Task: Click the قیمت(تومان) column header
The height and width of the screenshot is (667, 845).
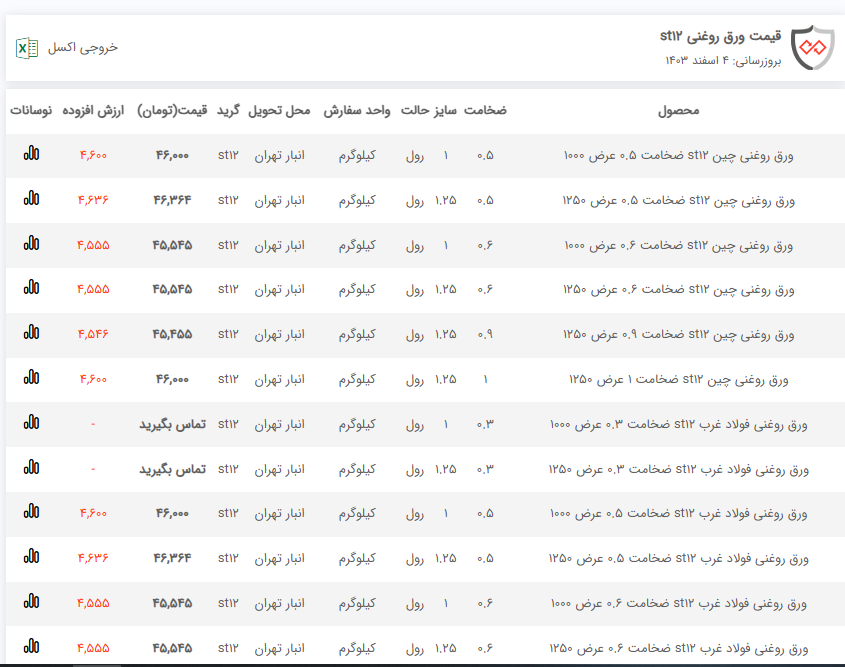Action: click(172, 110)
